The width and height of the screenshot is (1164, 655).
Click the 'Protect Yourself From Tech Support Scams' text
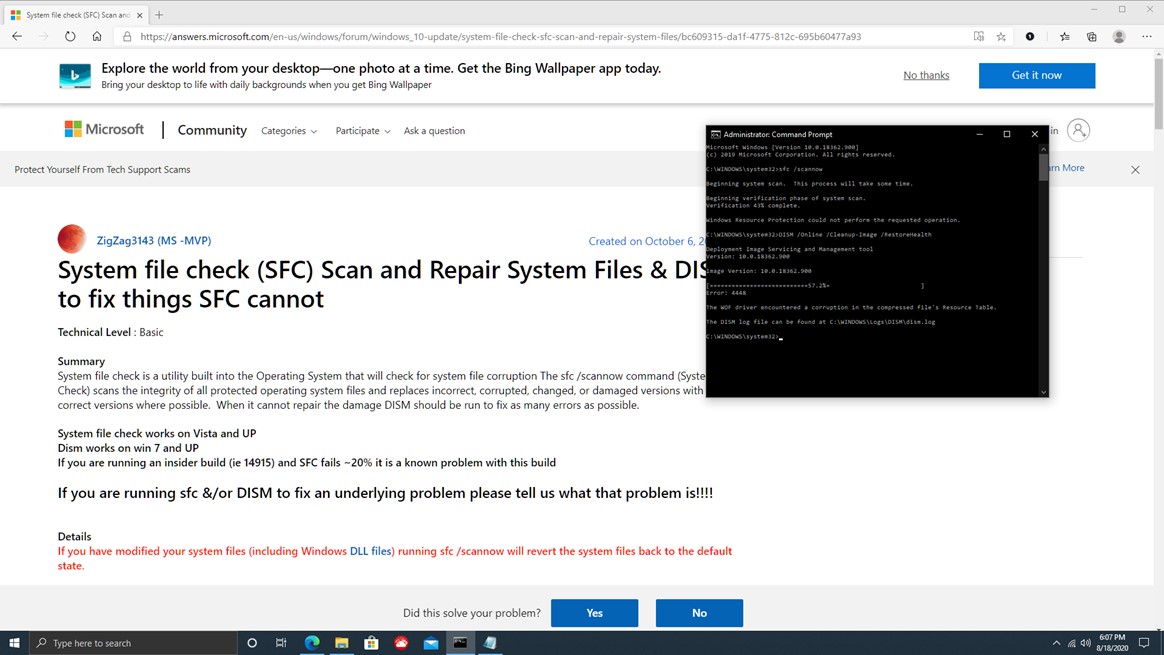click(x=102, y=169)
